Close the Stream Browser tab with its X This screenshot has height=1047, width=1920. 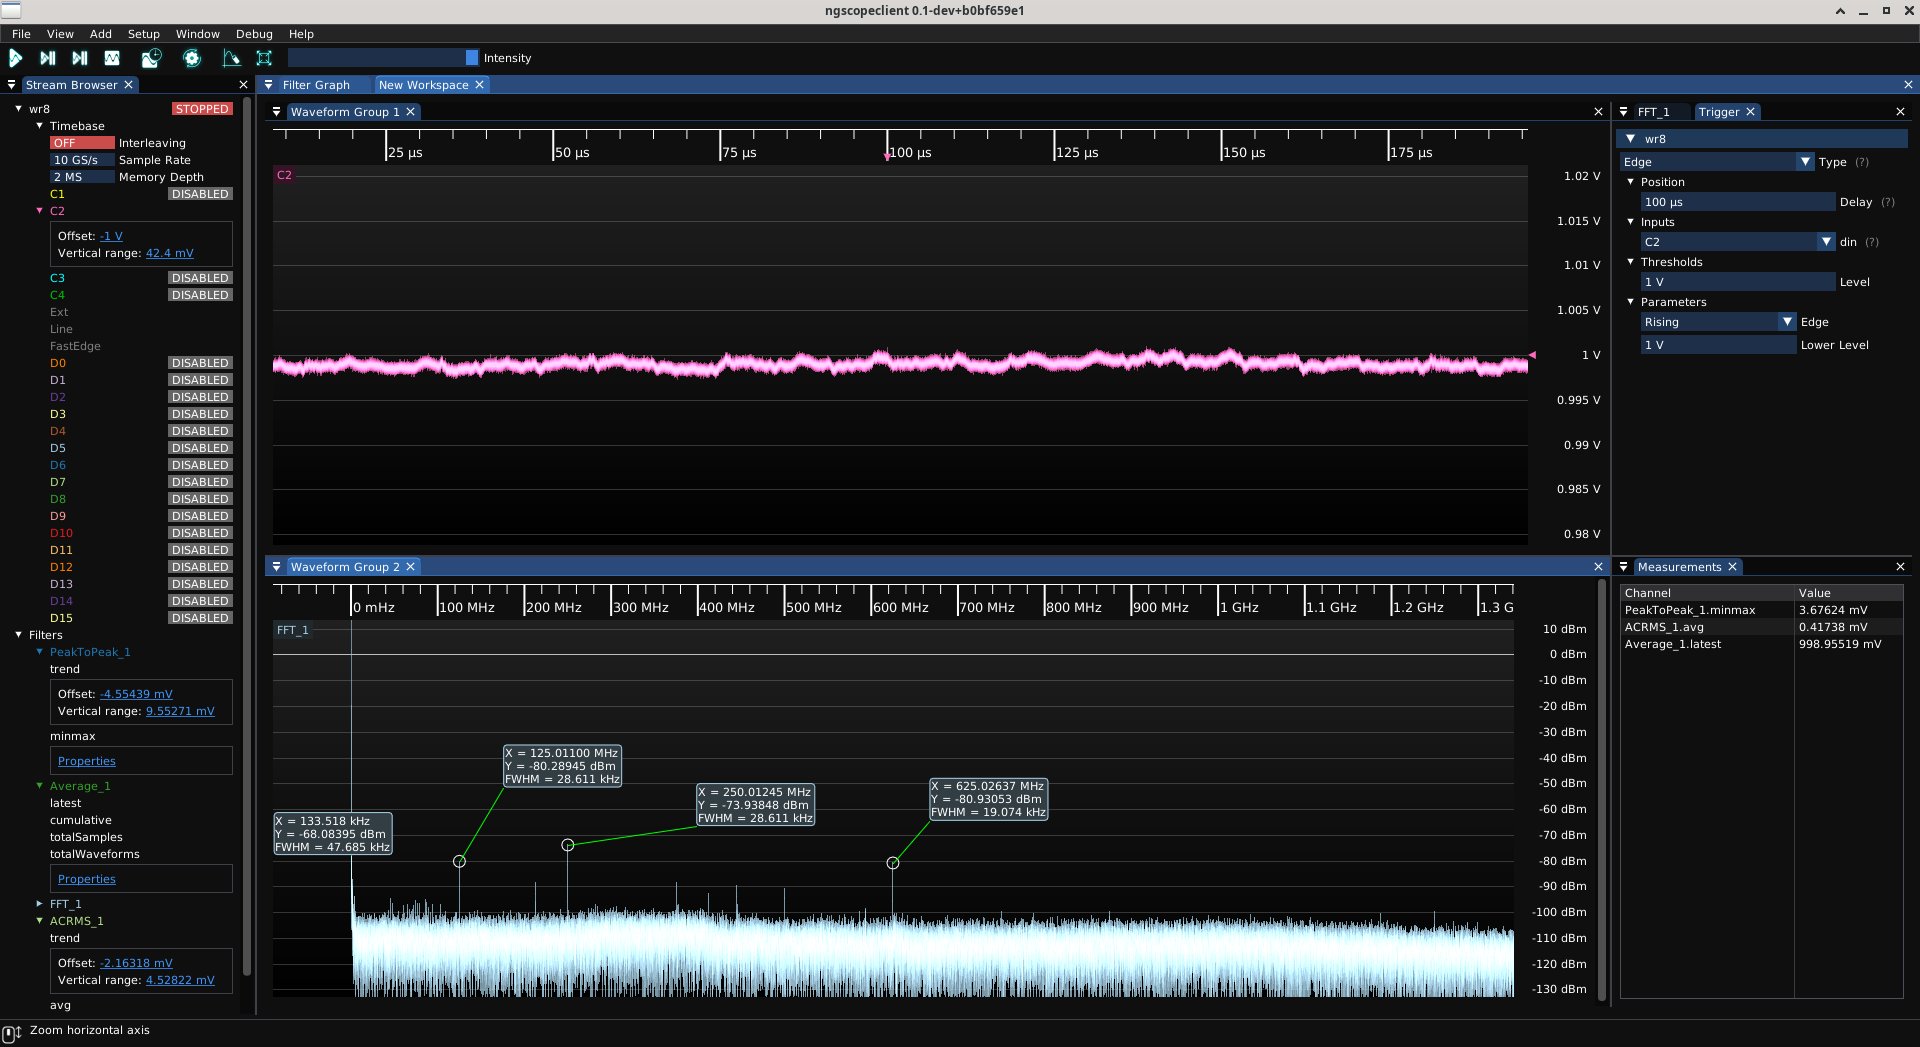129,85
